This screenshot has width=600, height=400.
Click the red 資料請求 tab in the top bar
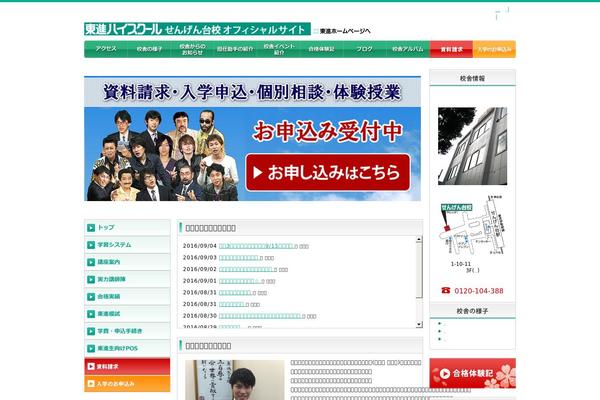point(452,49)
